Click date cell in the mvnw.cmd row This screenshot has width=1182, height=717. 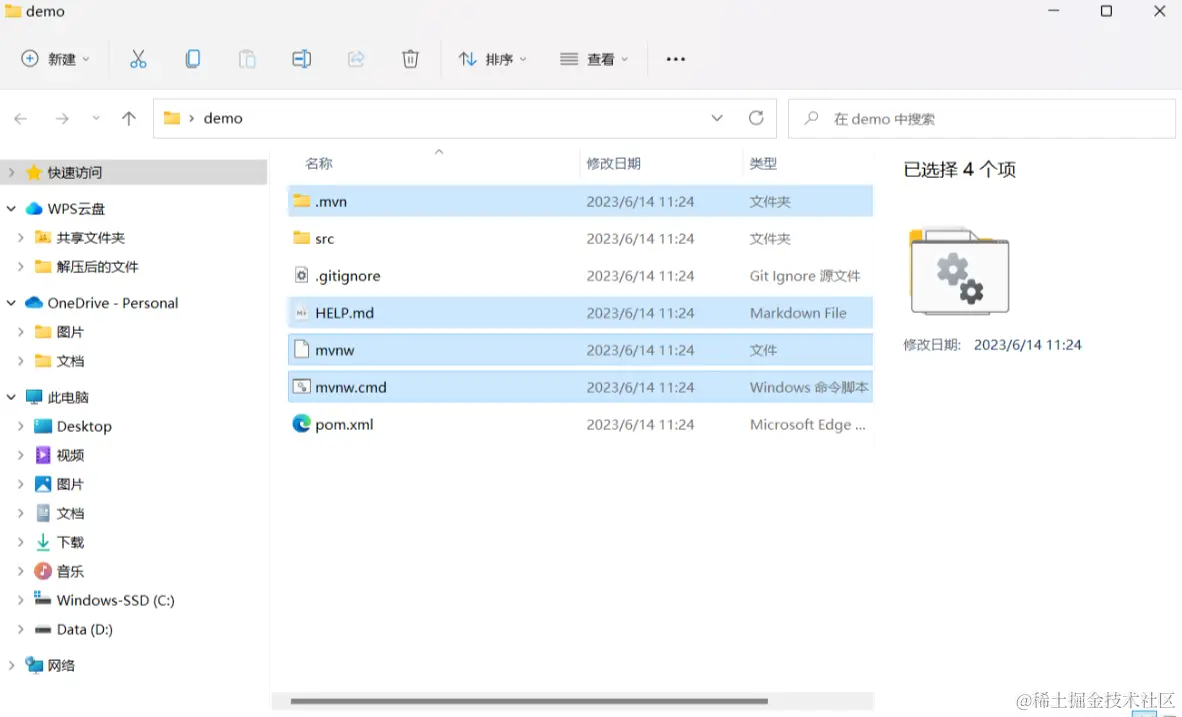640,388
